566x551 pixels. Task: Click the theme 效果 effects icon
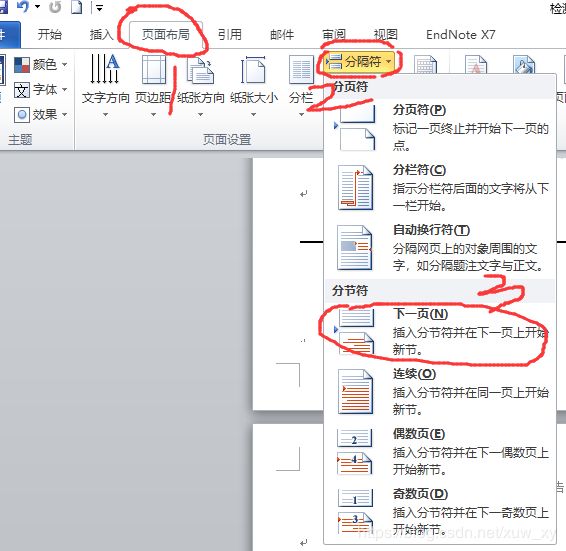[x=22, y=115]
